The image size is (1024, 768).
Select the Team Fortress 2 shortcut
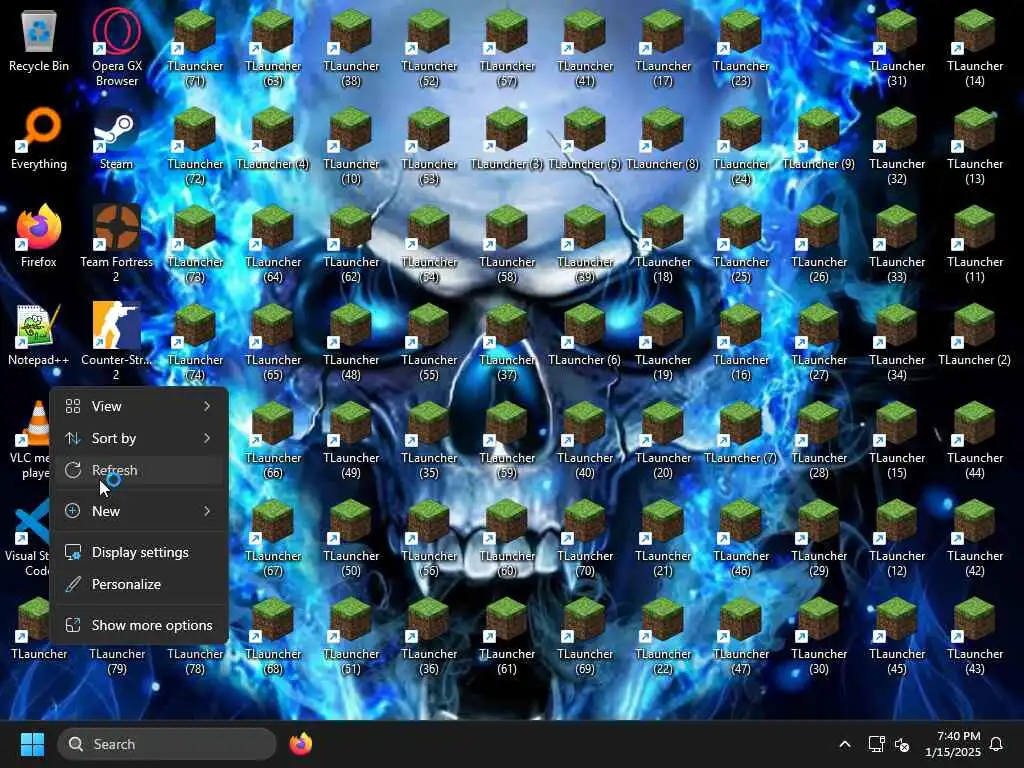point(116,244)
